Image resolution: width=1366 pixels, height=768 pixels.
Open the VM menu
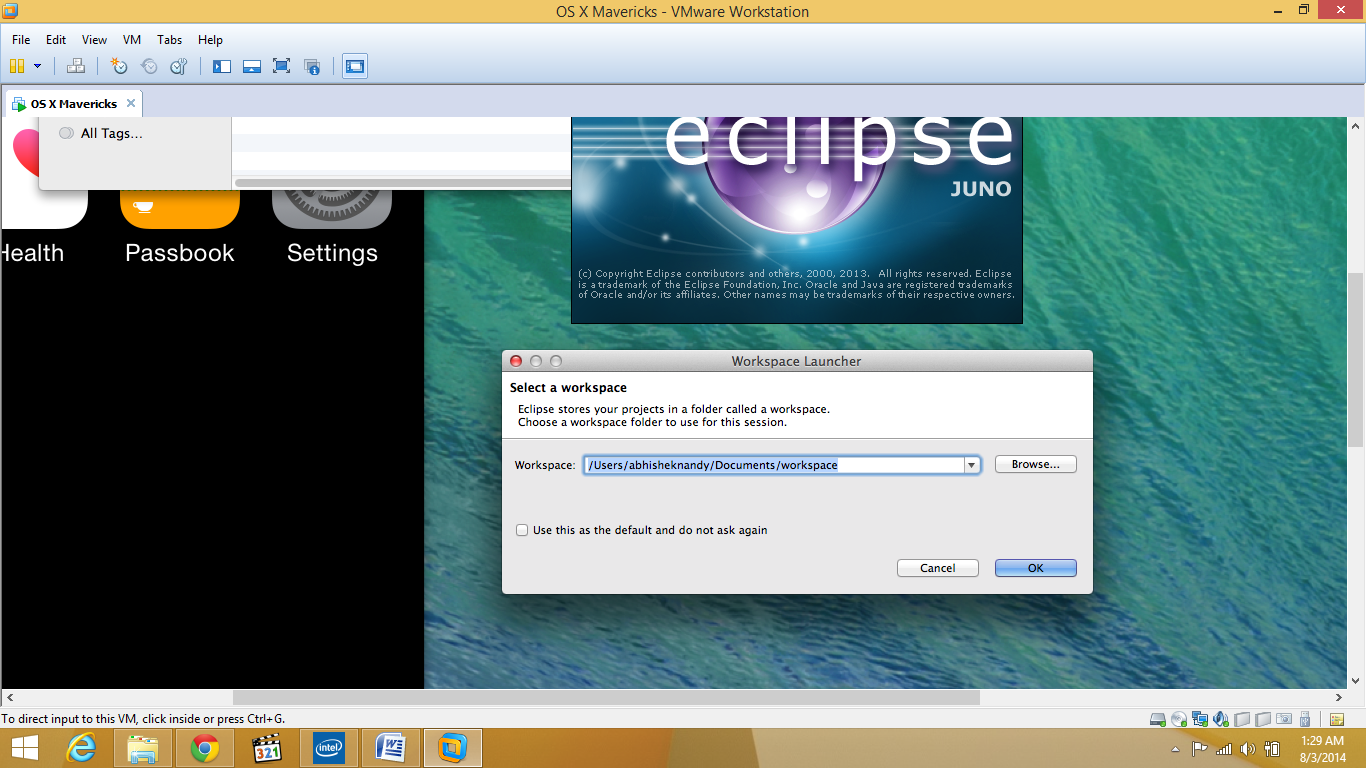click(x=132, y=40)
